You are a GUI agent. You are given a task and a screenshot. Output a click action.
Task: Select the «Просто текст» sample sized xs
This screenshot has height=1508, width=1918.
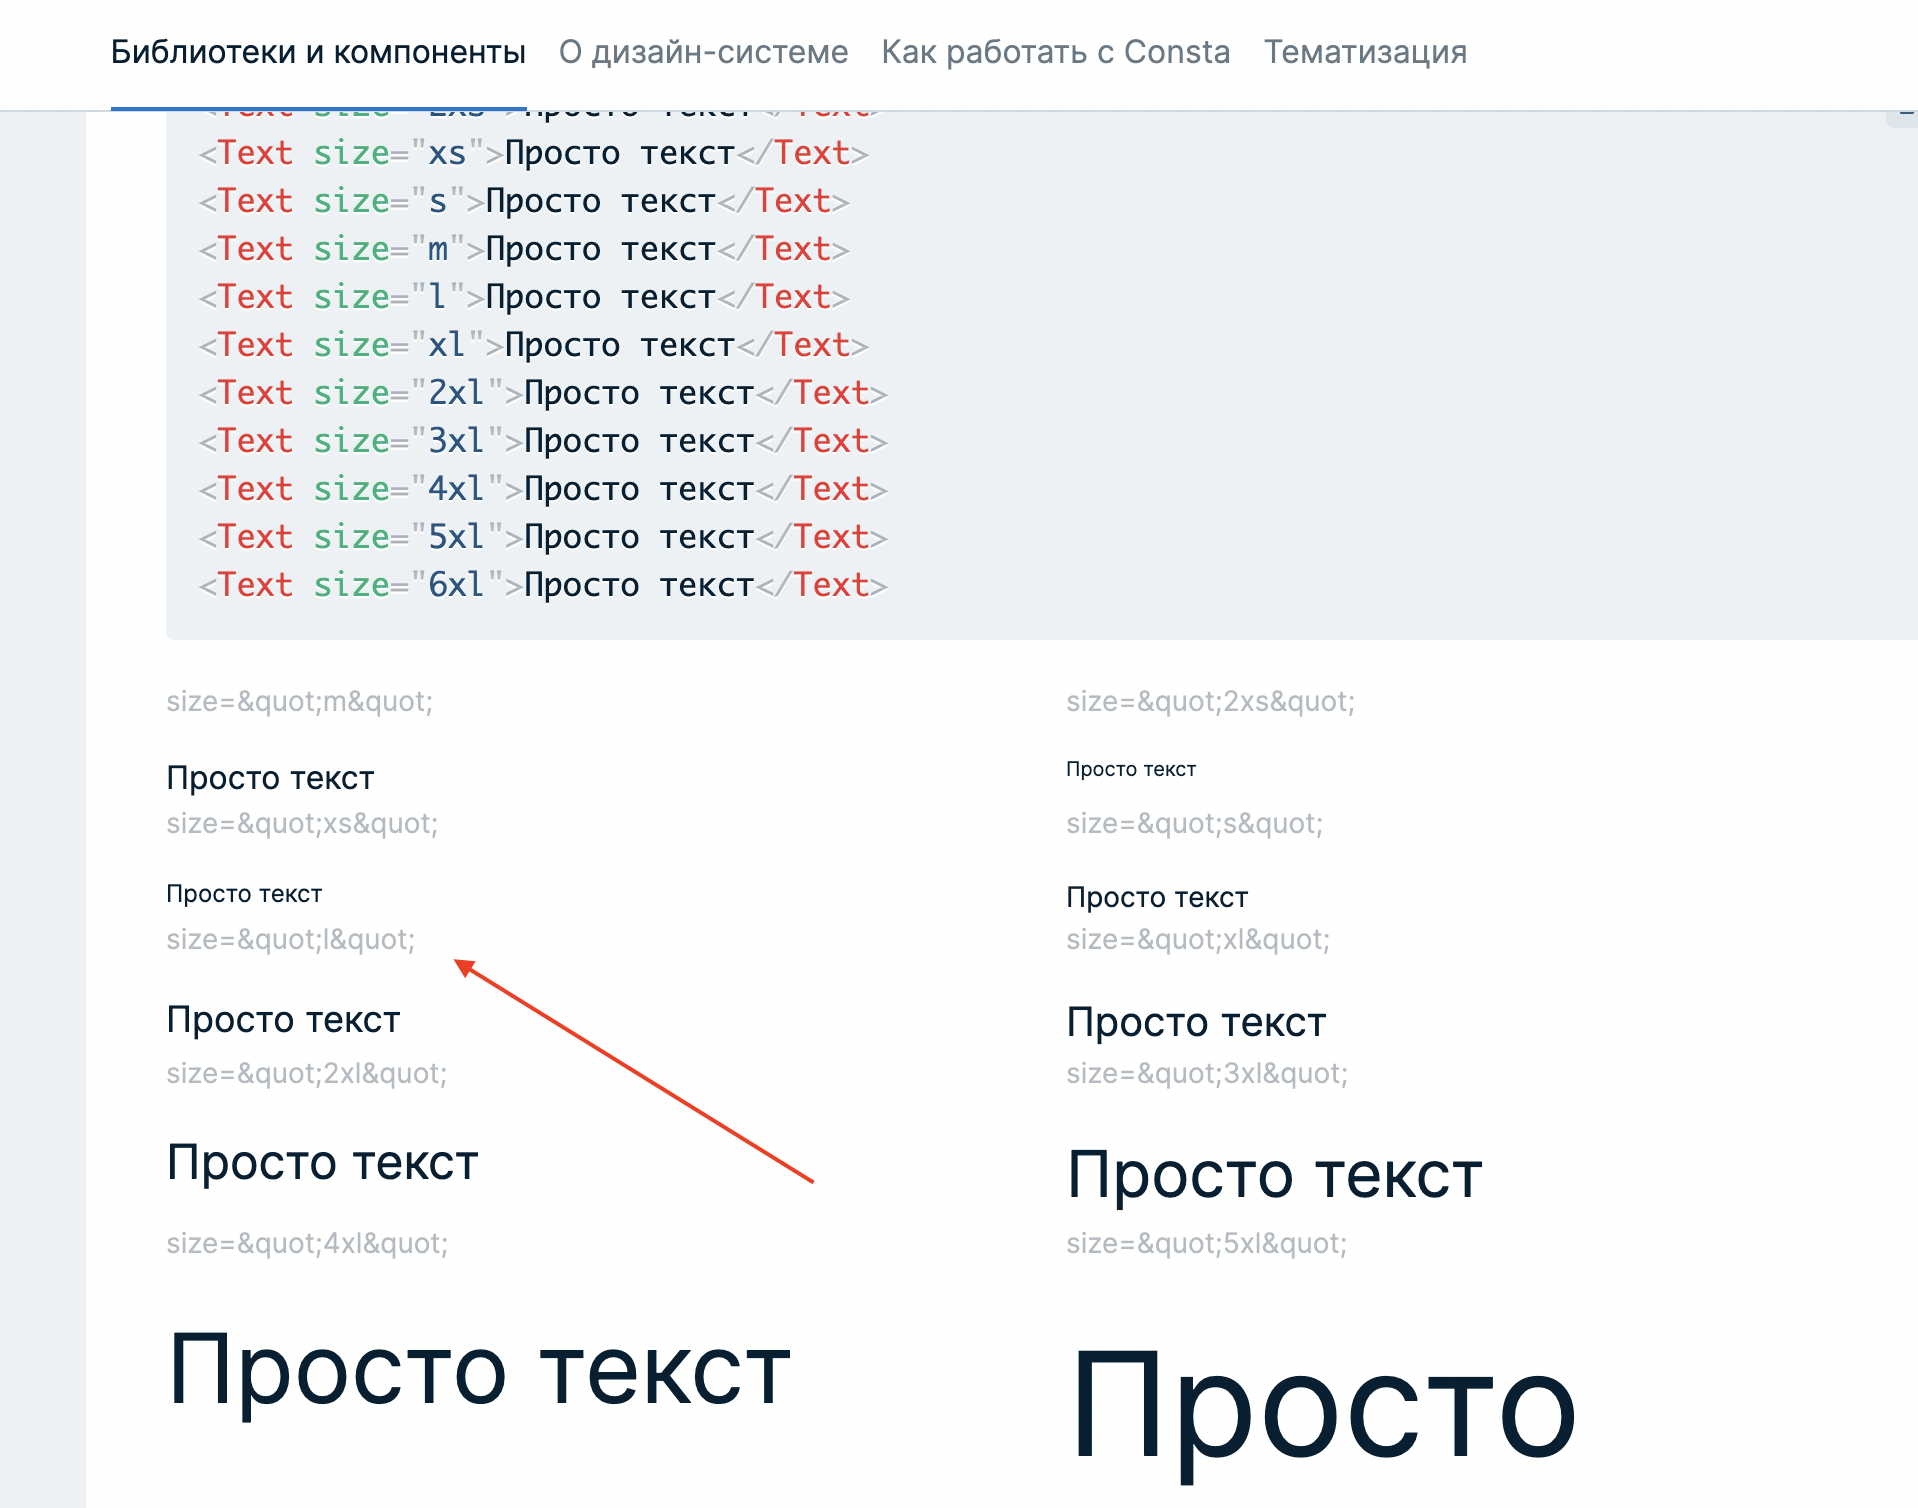coord(244,893)
